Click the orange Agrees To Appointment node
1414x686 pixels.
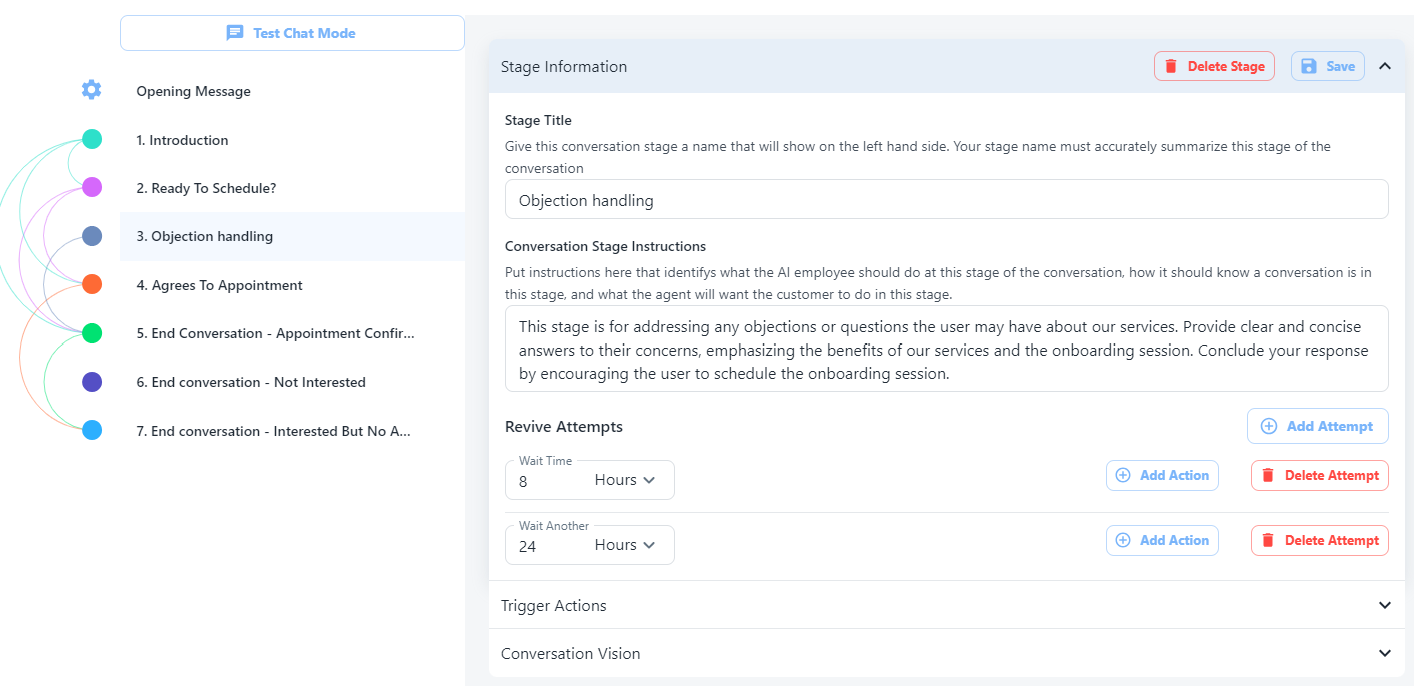pyautogui.click(x=92, y=284)
